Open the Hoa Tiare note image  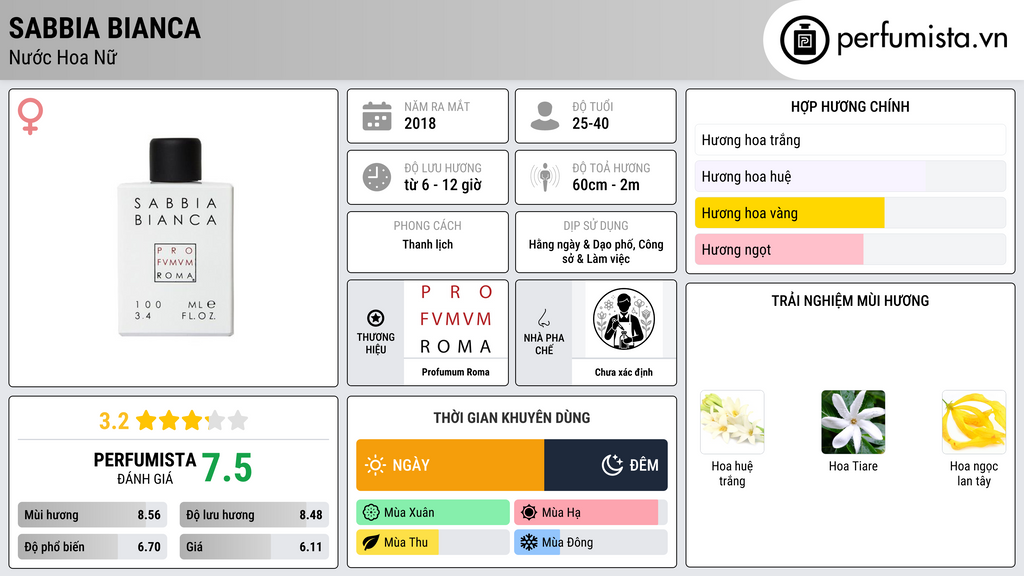[853, 422]
